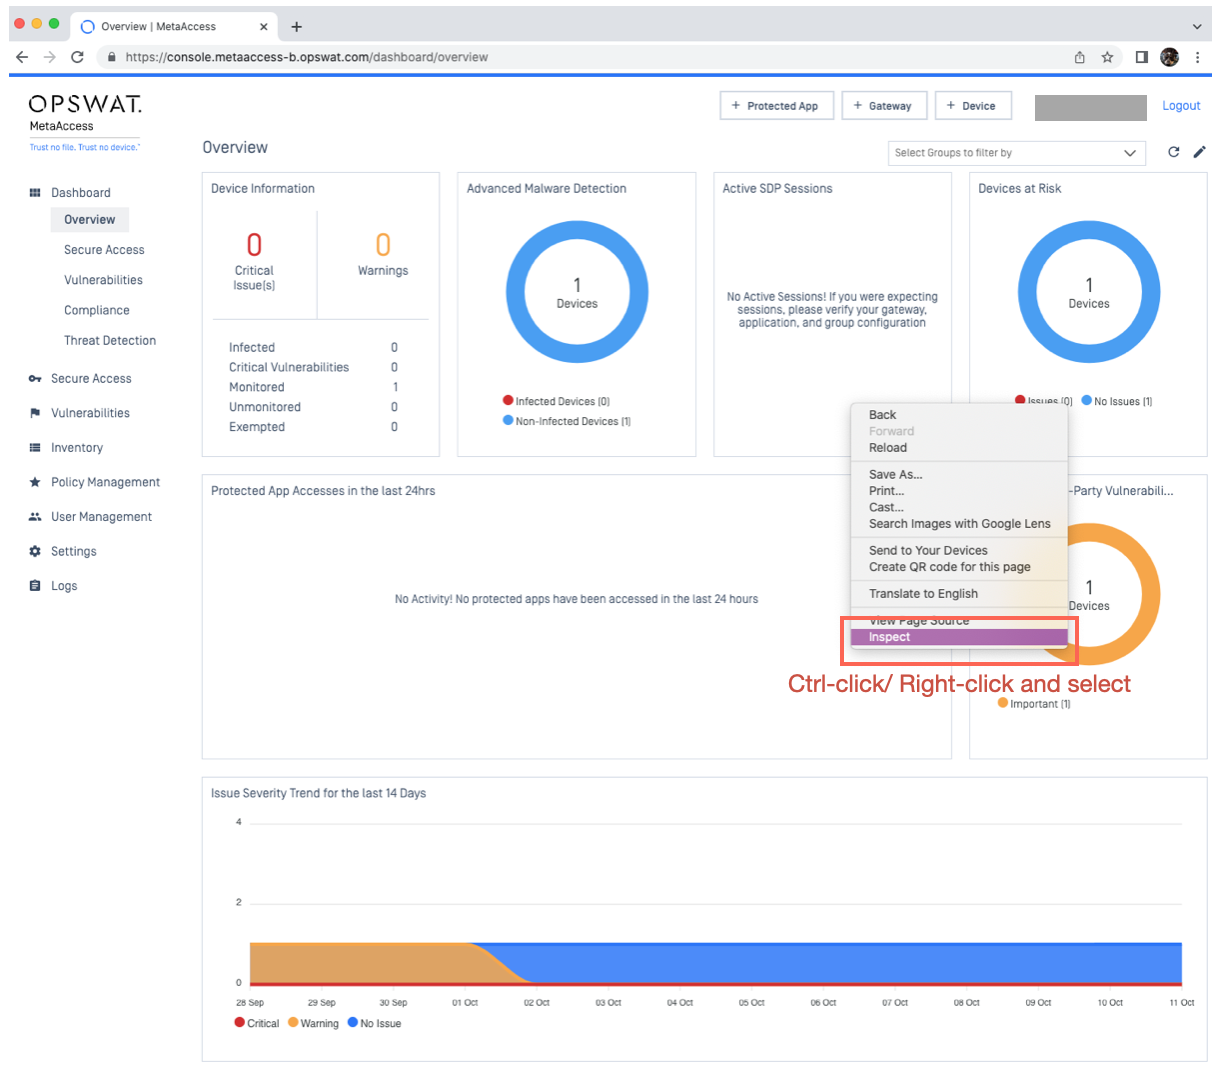This screenshot has height=1071, width=1218.
Task: Click the Logout link
Action: pos(1181,106)
